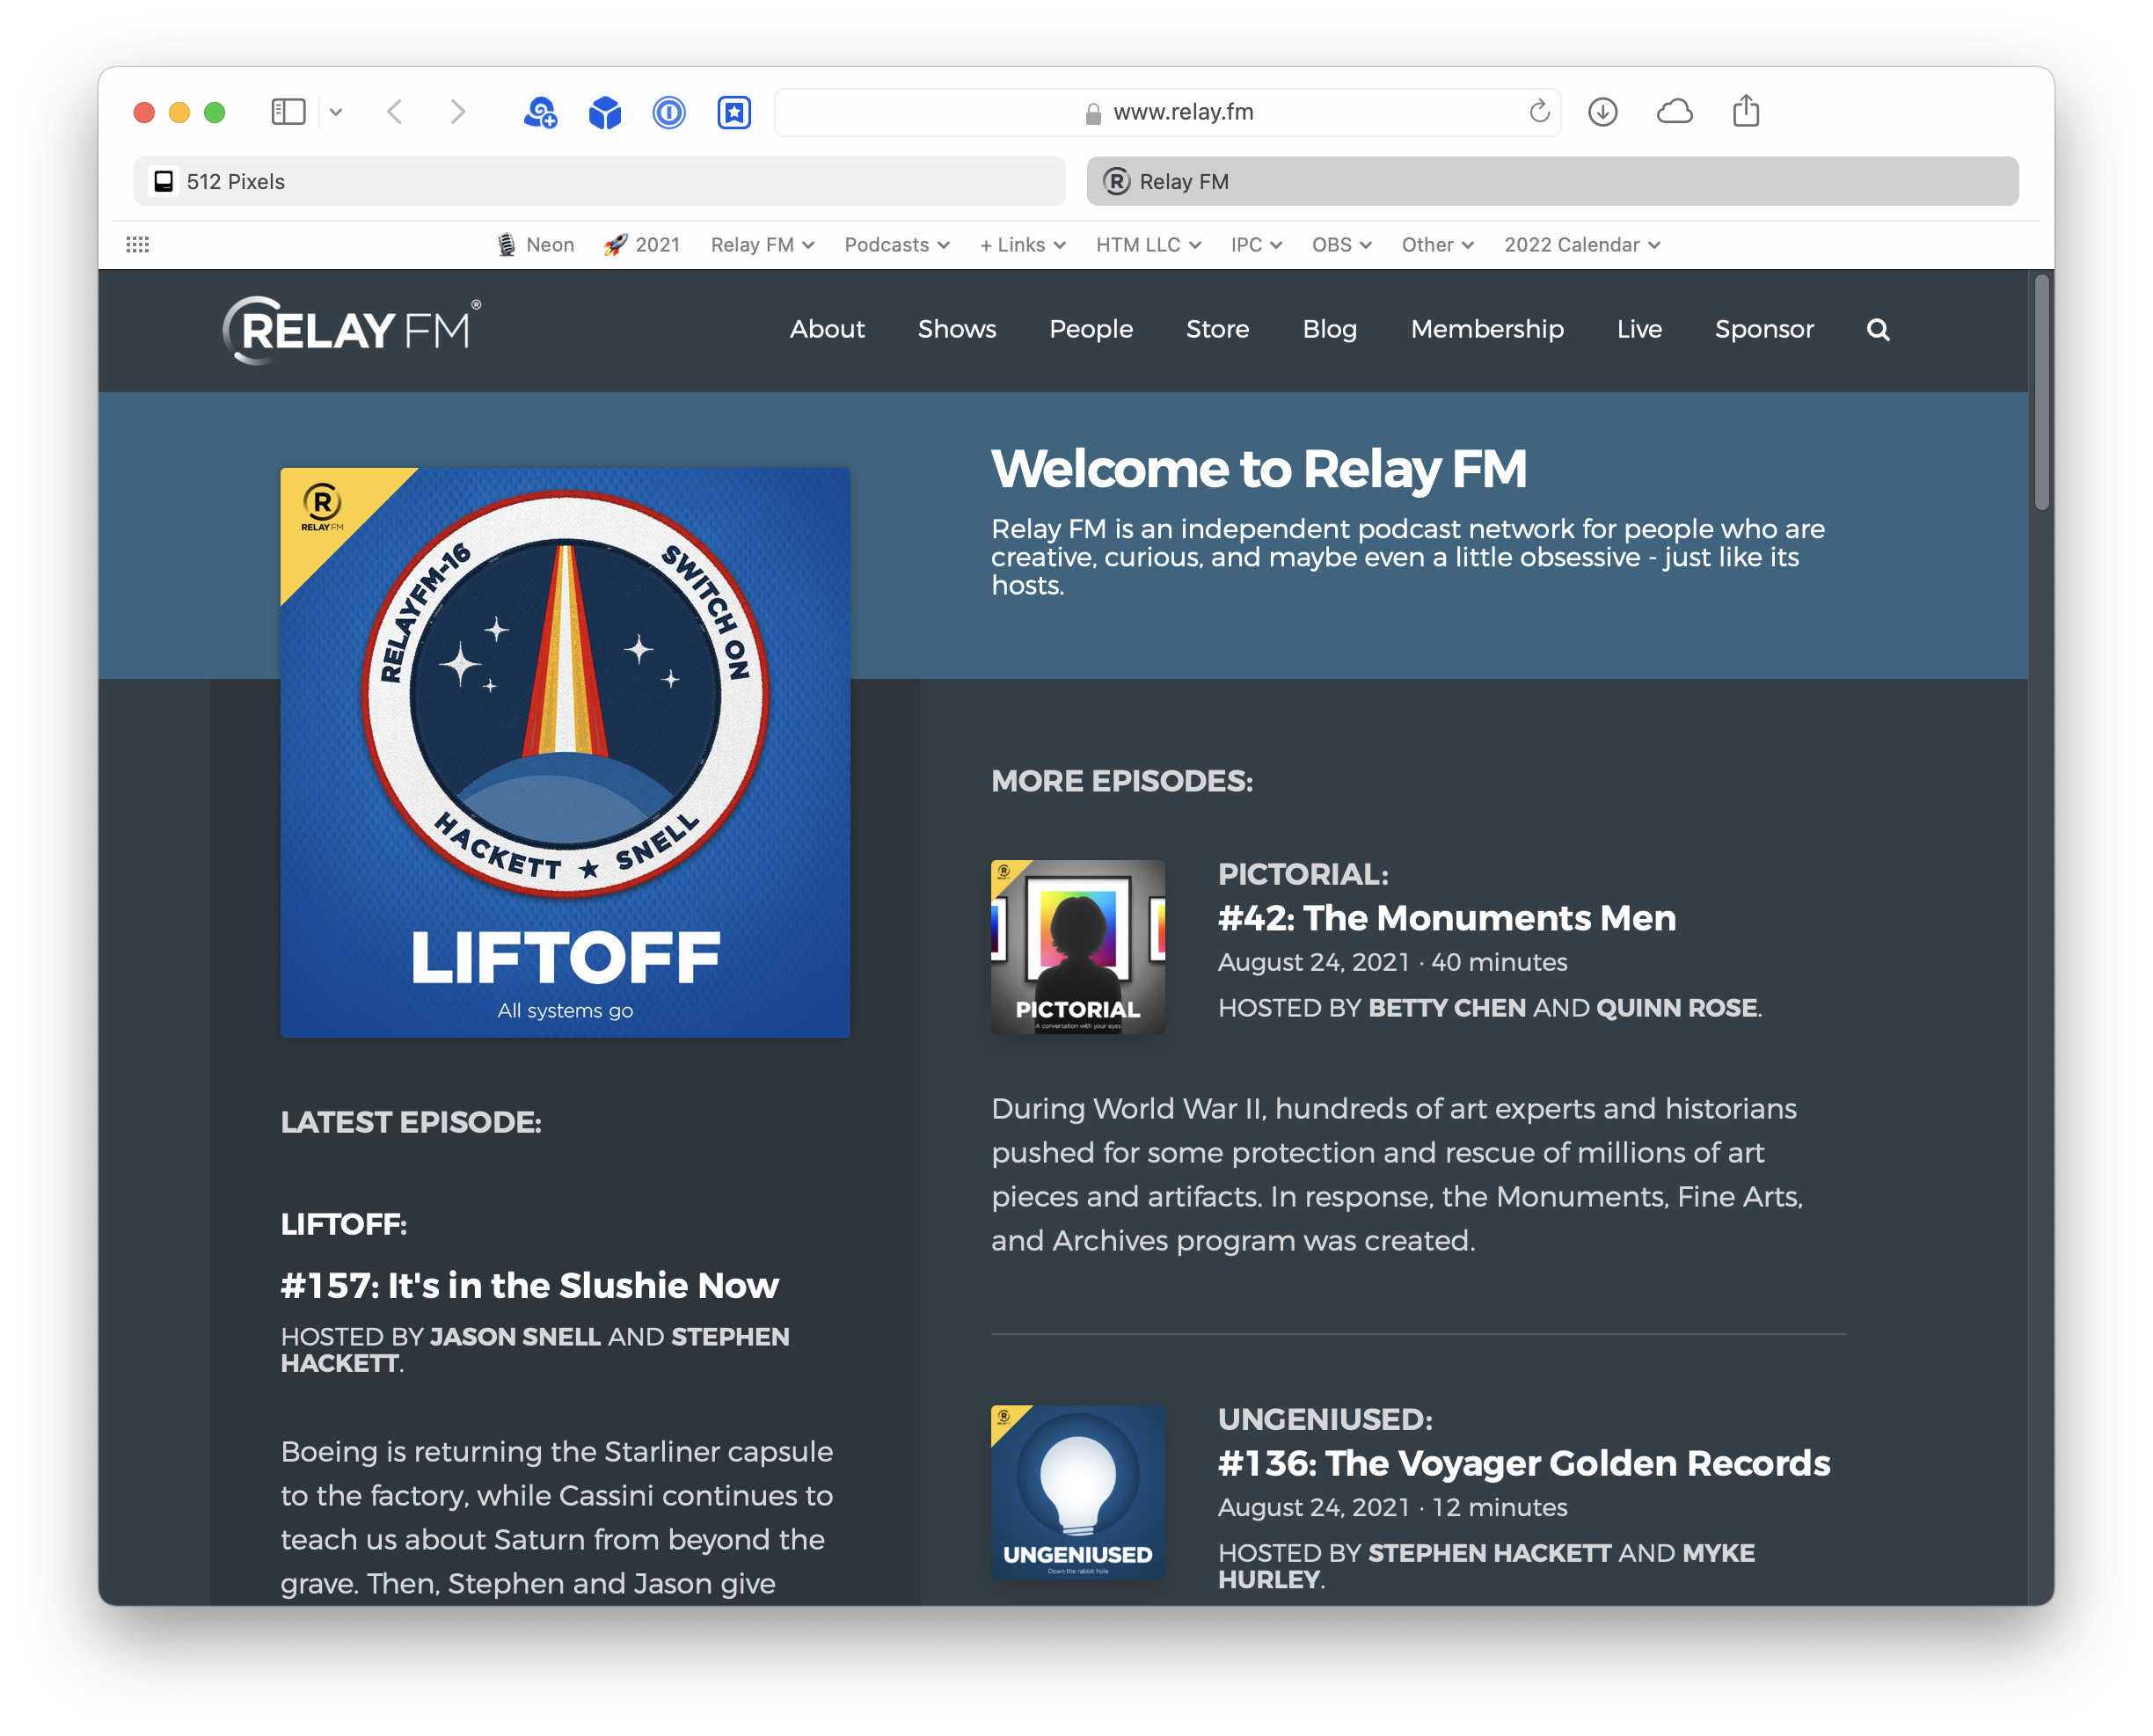The width and height of the screenshot is (2153, 1736).
Task: Expand the HTM LLC bookmarks folder
Action: (x=1147, y=244)
